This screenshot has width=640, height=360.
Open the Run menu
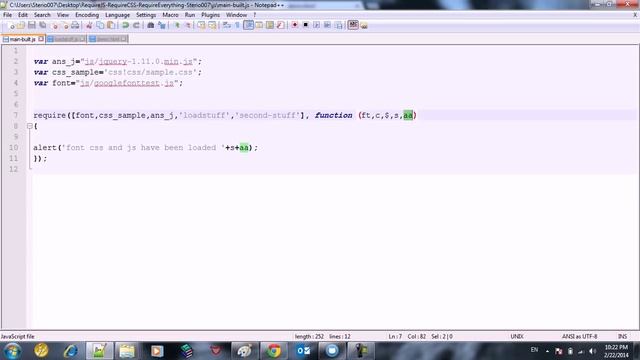pos(190,15)
